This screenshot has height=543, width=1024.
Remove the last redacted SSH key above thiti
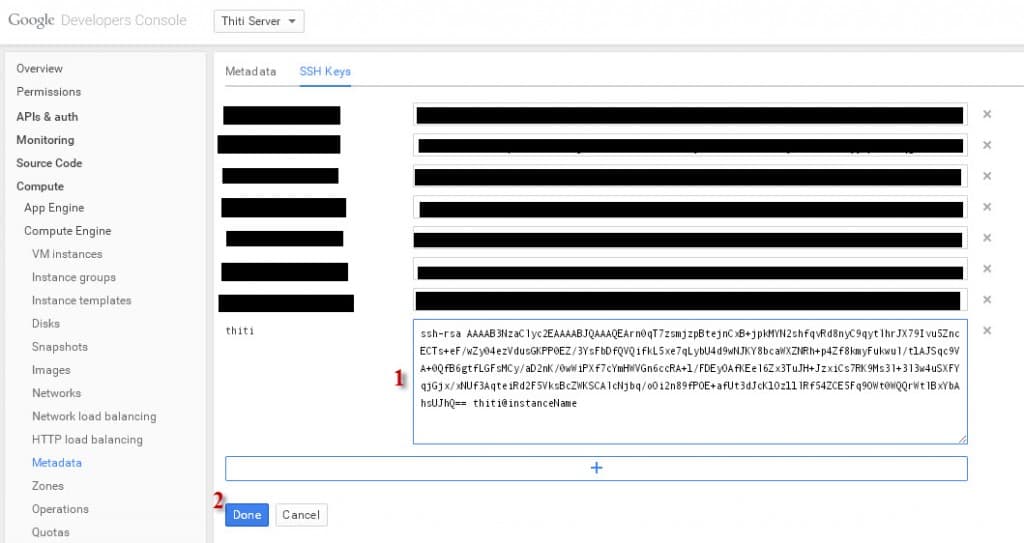point(987,300)
